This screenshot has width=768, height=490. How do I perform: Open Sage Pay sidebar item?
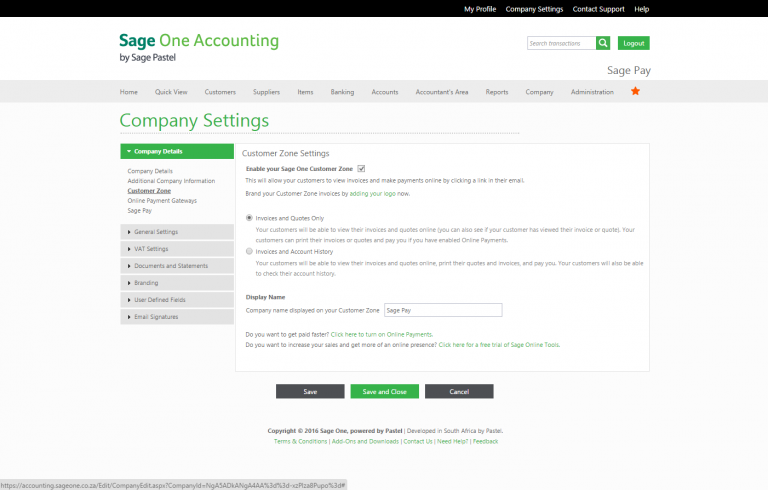pyautogui.click(x=140, y=210)
